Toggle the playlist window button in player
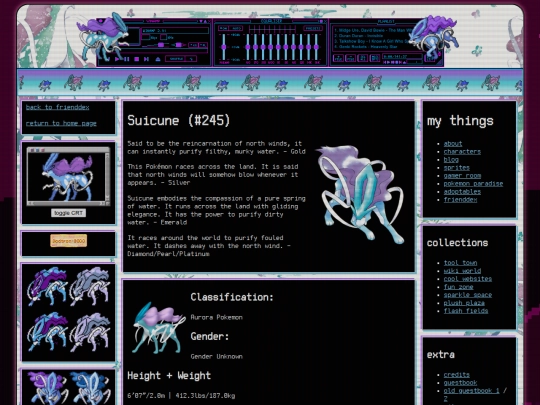 [x=203, y=45]
